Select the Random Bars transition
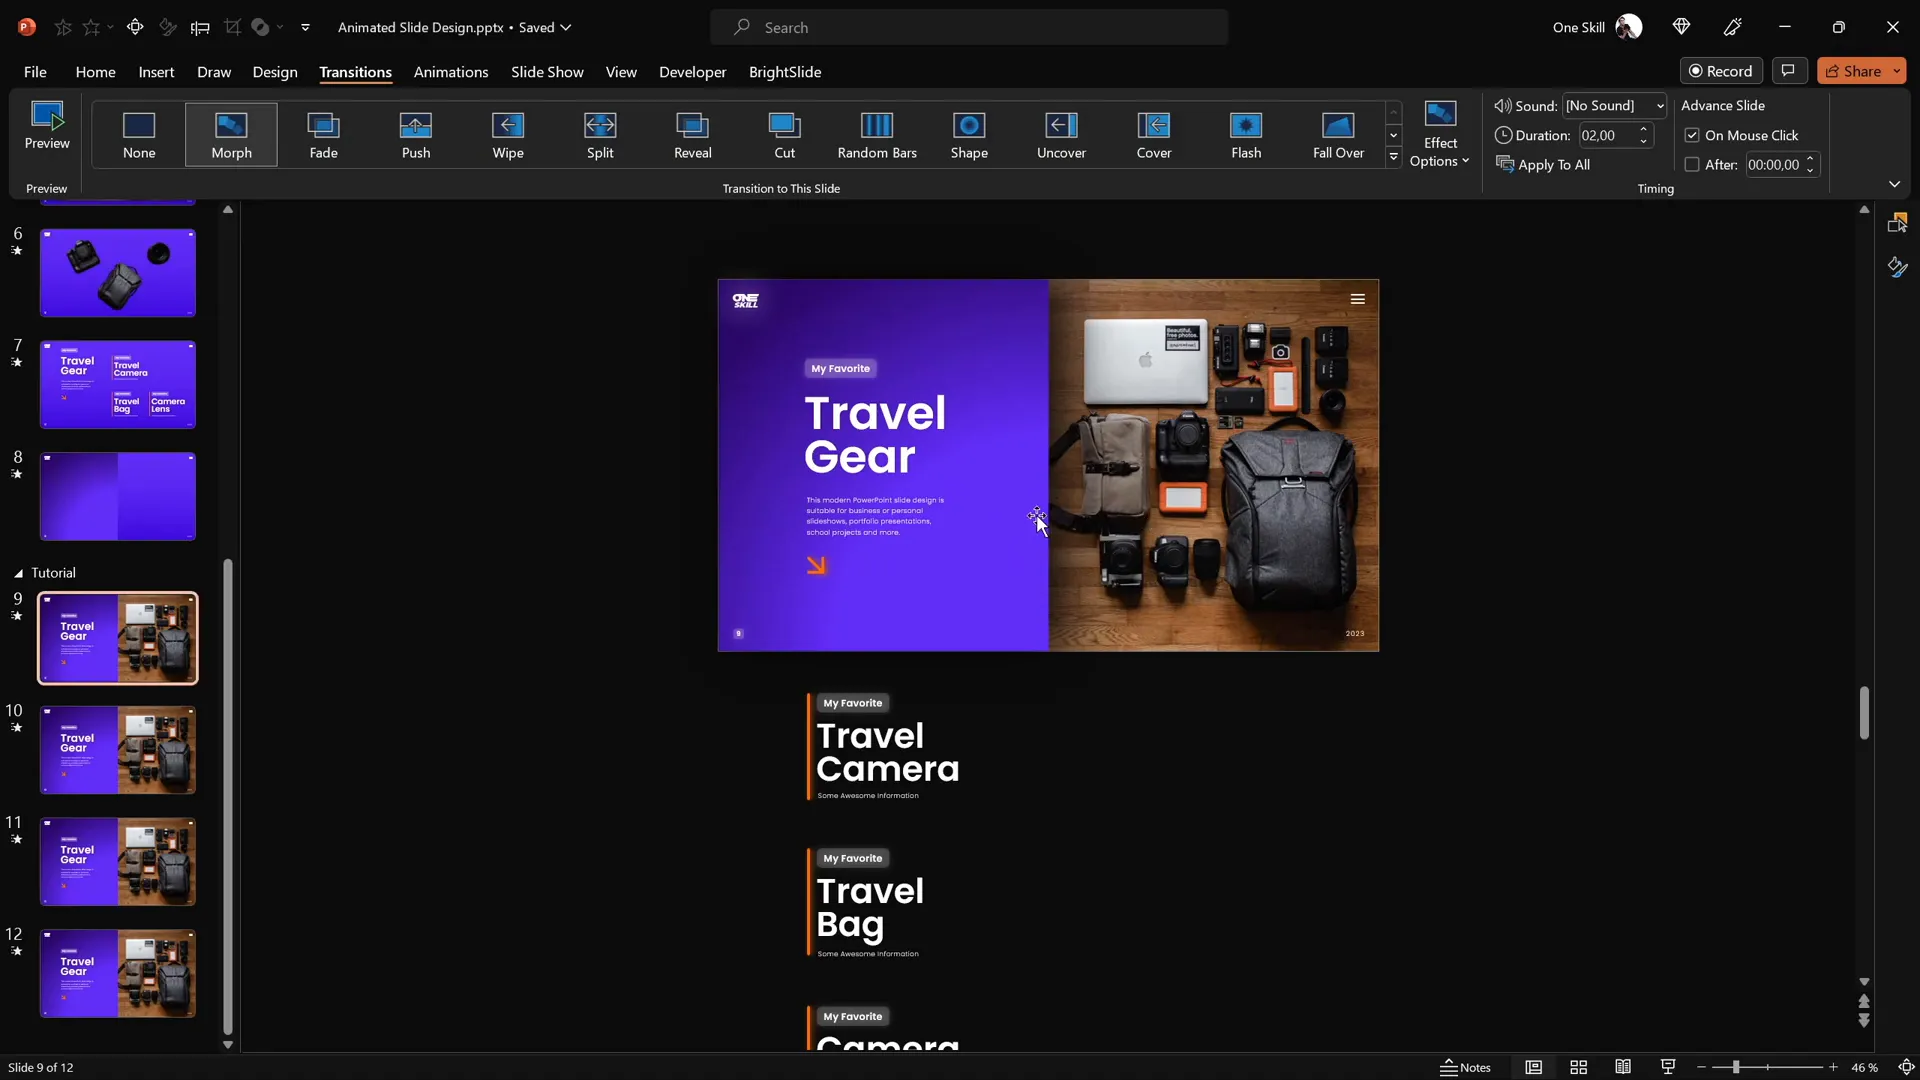Image resolution: width=1920 pixels, height=1080 pixels. [877, 134]
